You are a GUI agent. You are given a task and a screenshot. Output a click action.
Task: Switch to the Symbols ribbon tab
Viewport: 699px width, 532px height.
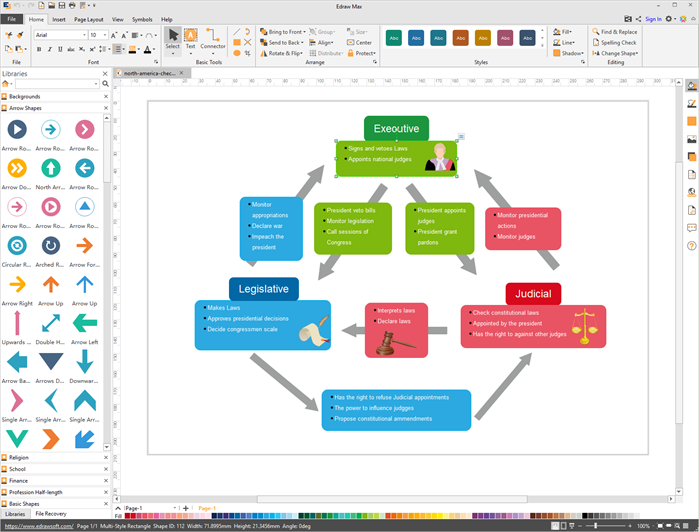pyautogui.click(x=142, y=19)
